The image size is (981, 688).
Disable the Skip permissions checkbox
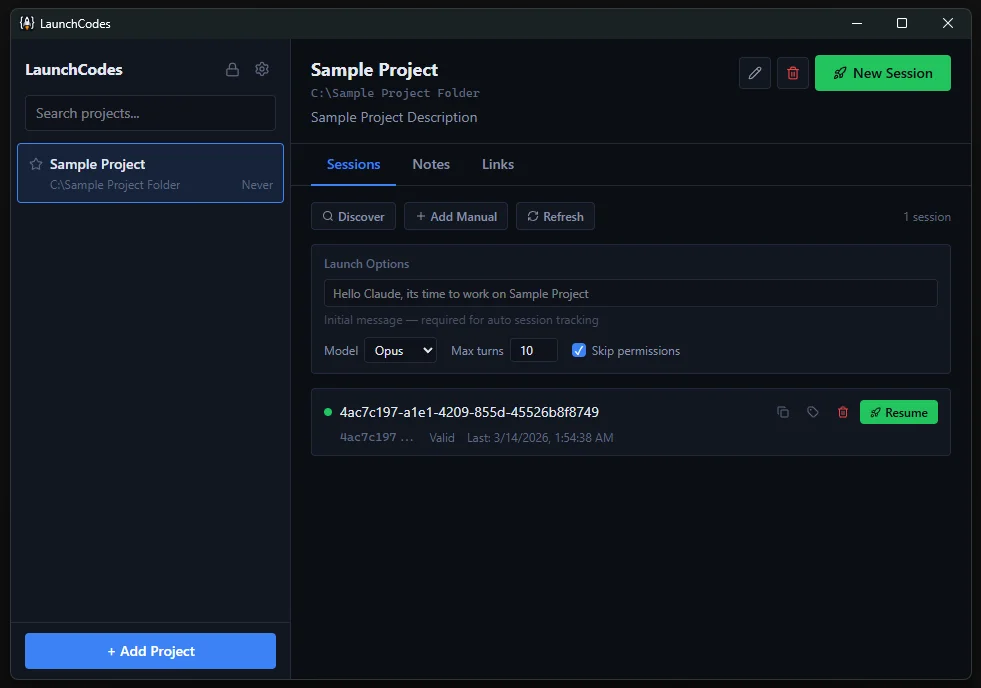coord(579,350)
